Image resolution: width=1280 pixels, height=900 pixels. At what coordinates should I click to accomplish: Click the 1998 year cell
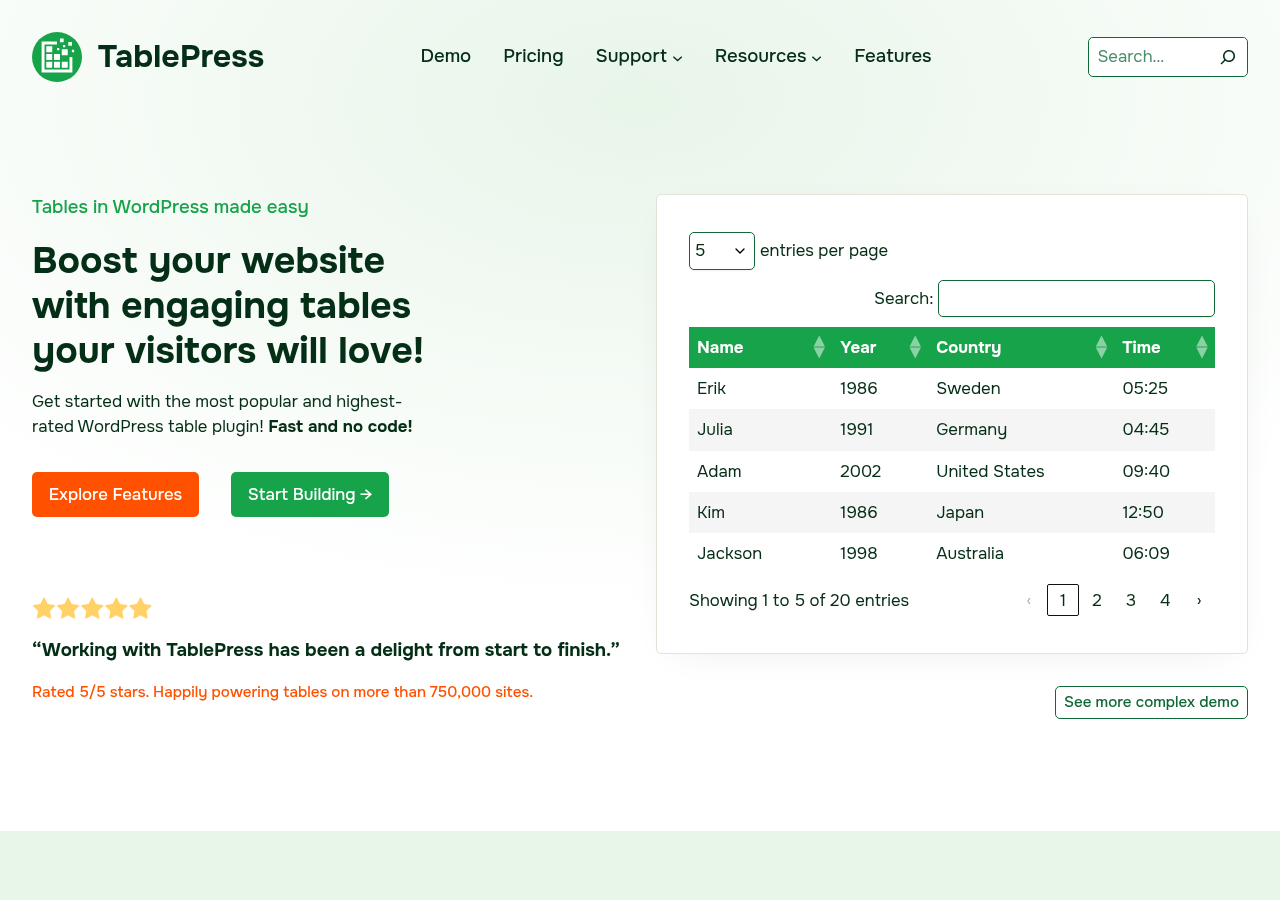pos(880,553)
